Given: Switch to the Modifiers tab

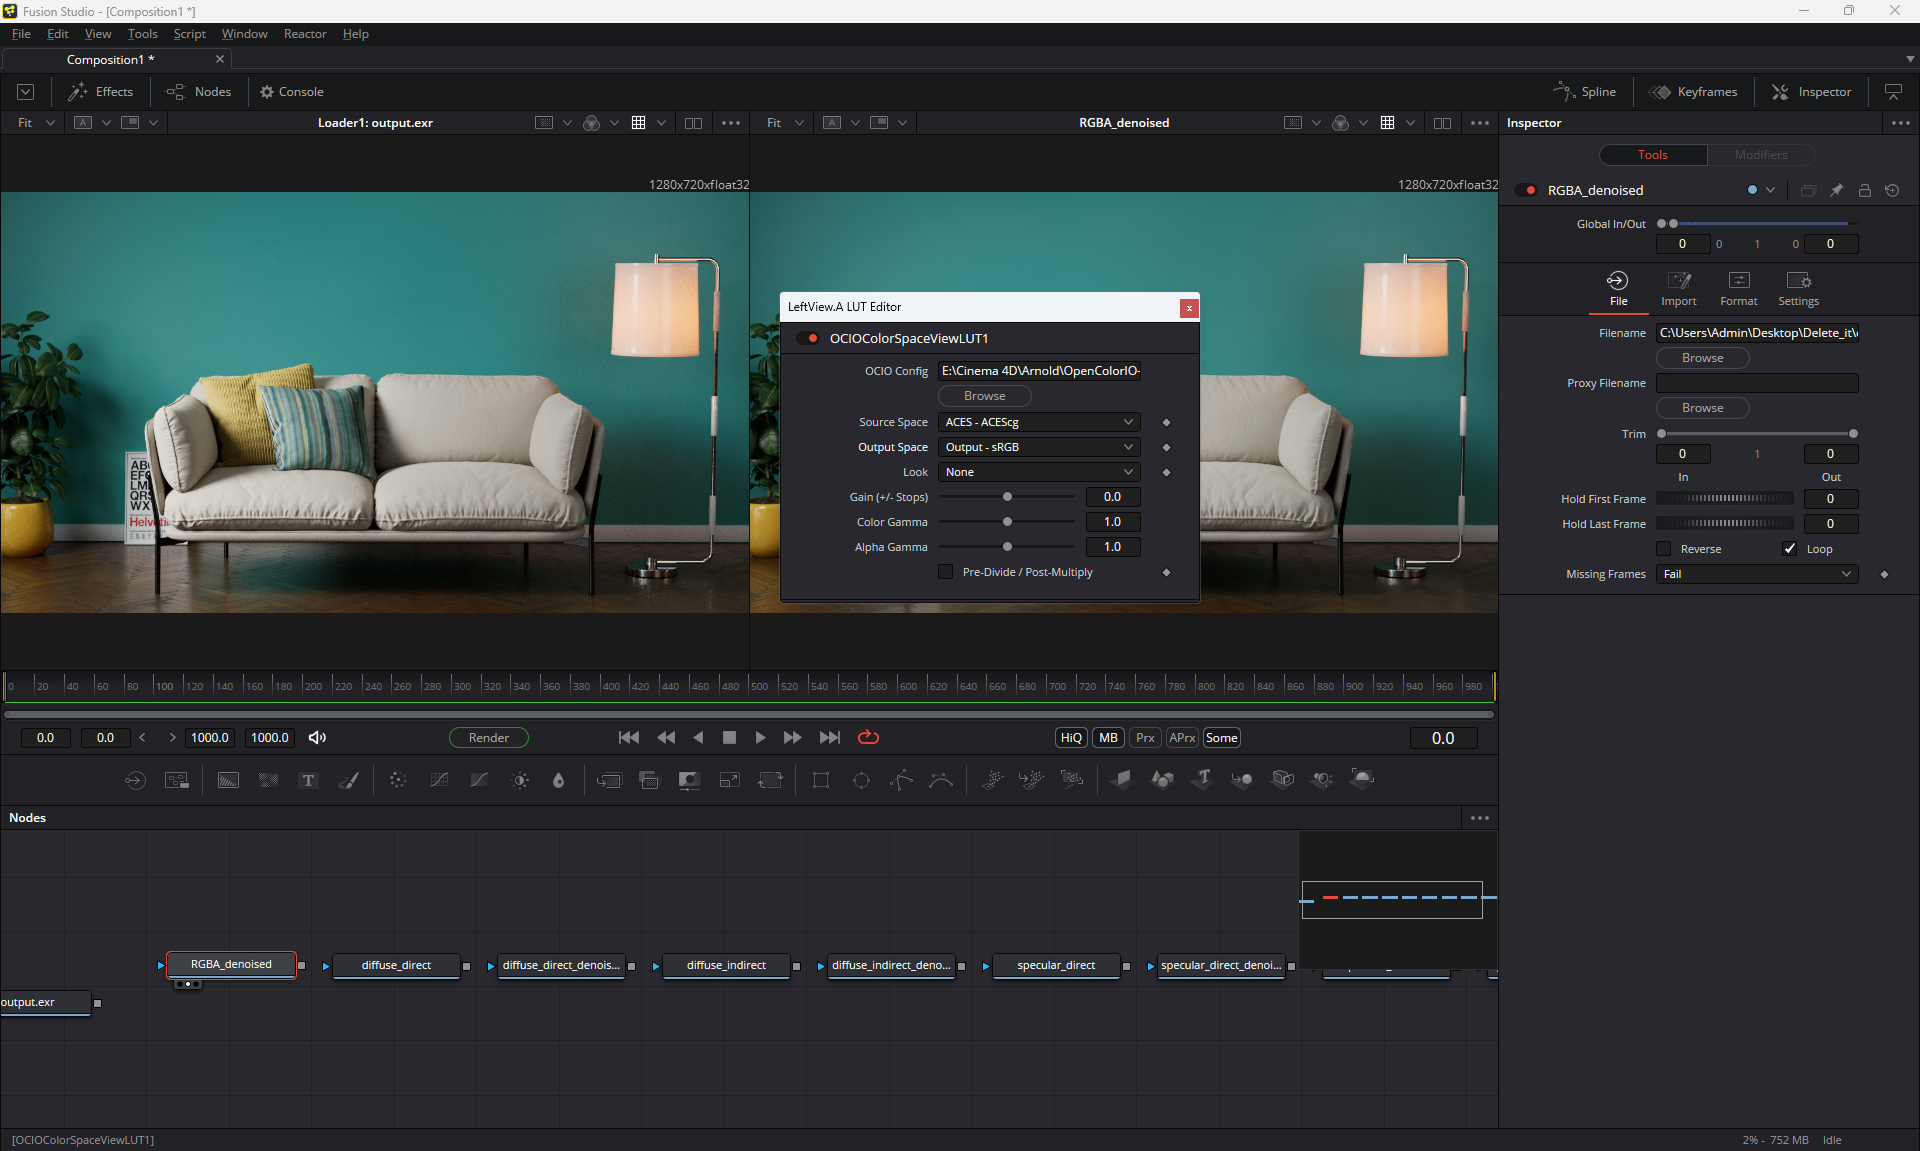Looking at the screenshot, I should (x=1760, y=155).
